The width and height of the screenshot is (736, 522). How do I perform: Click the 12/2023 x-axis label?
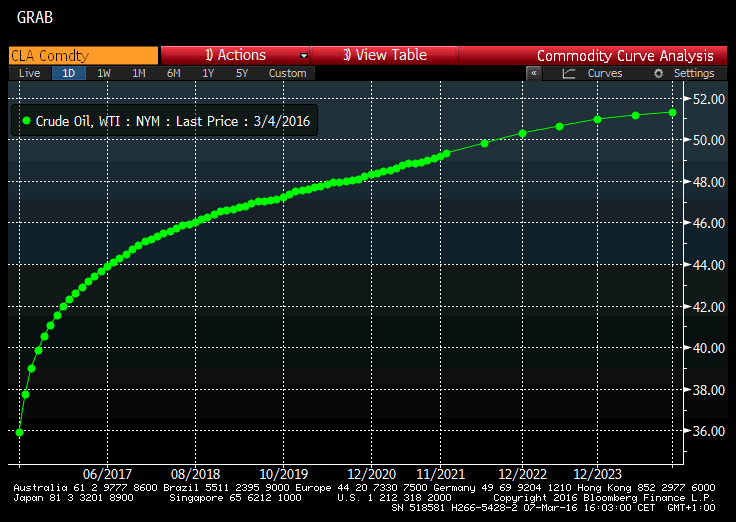598,474
